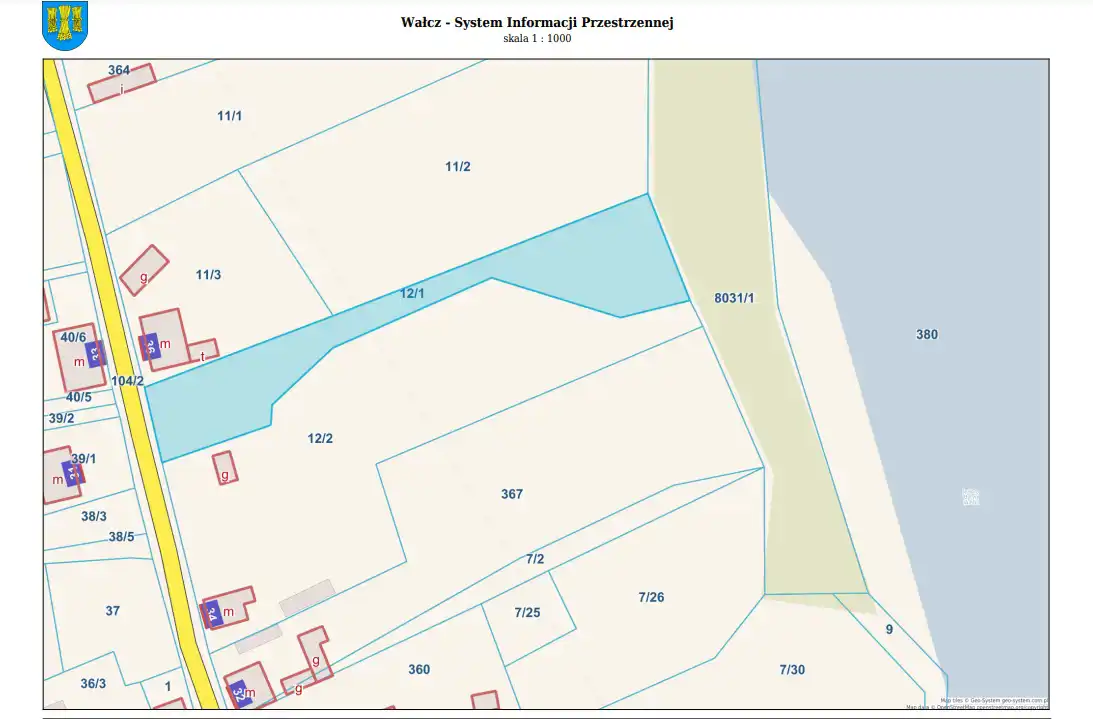Click the blue house number 36 marker
Screen dimensions: 1093x719
(151, 345)
